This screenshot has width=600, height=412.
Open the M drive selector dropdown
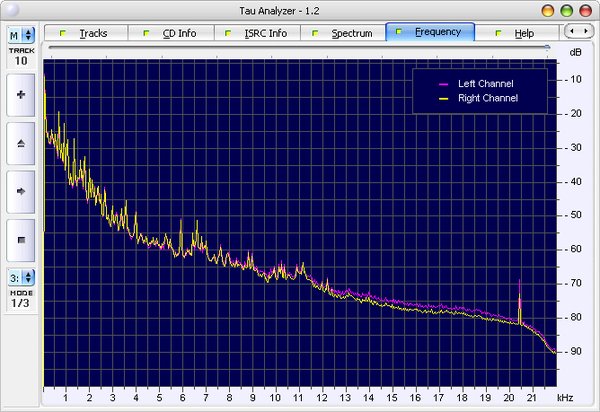21,35
